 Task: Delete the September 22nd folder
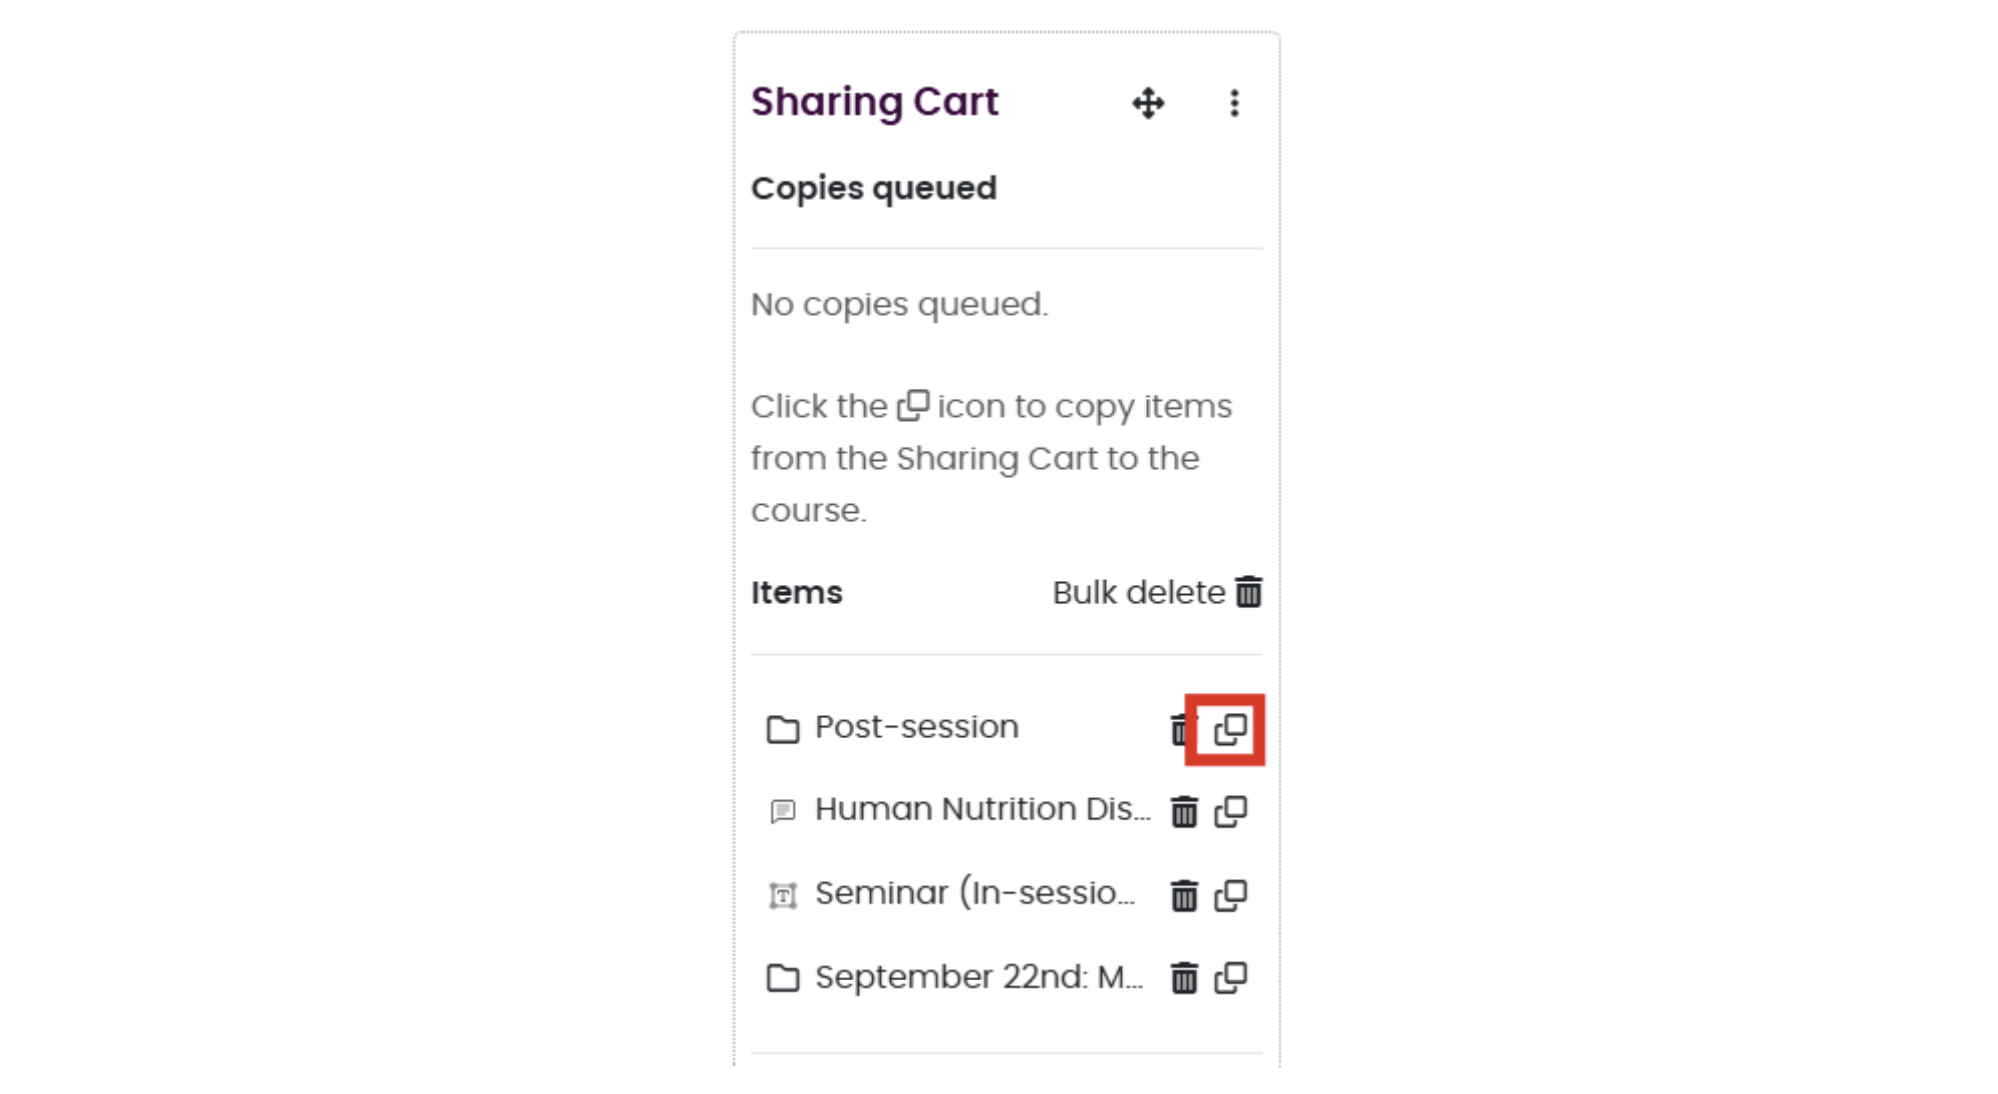click(x=1185, y=977)
